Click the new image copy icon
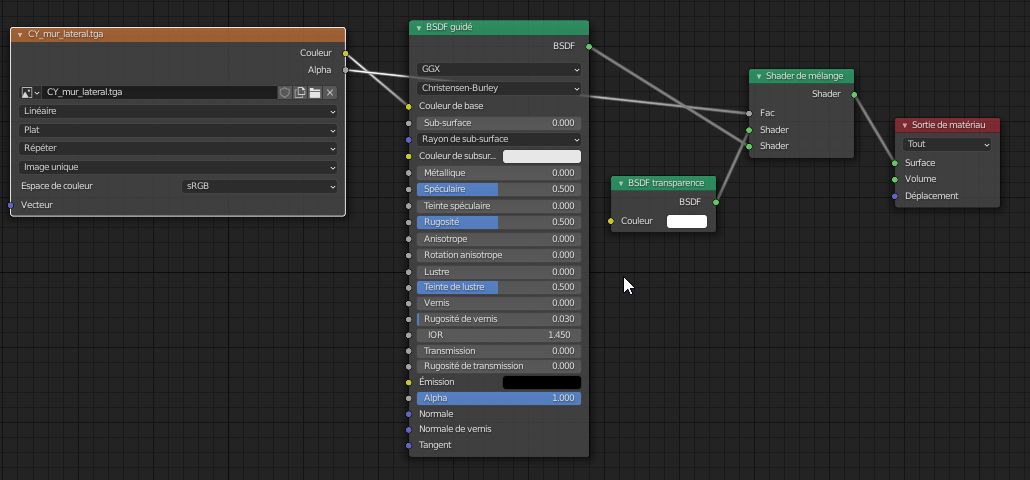The width and height of the screenshot is (1030, 480). (300, 92)
